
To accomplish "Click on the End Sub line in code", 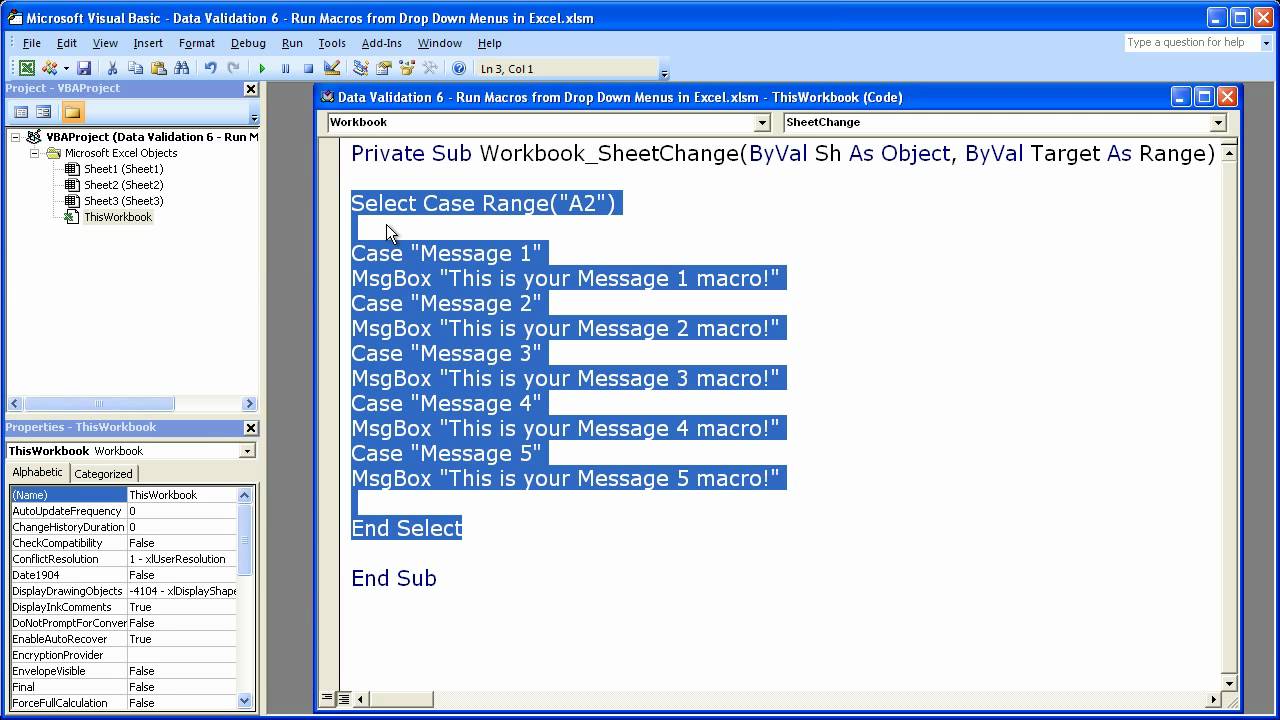I will tap(394, 578).
